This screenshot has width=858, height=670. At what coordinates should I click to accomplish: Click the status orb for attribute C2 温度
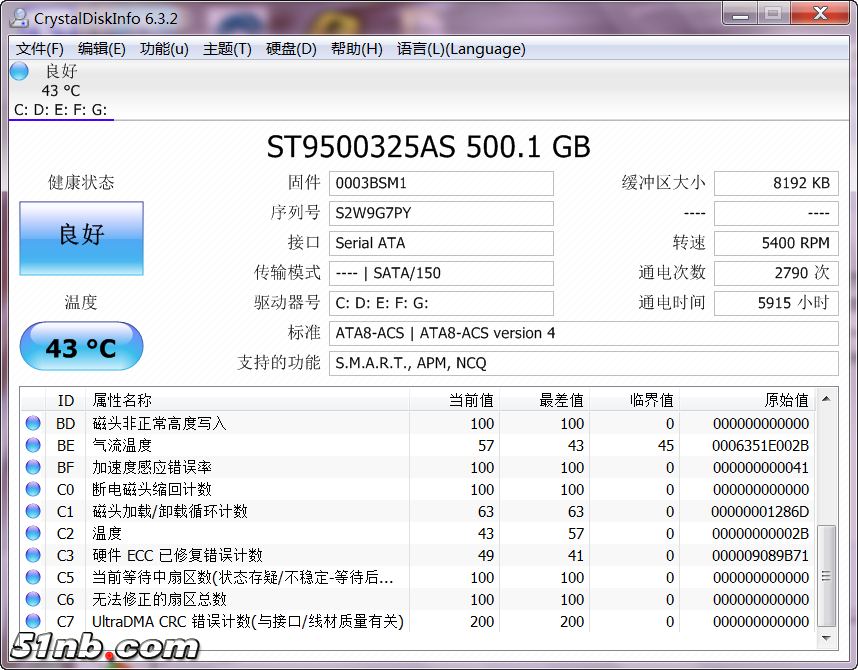pos(33,533)
